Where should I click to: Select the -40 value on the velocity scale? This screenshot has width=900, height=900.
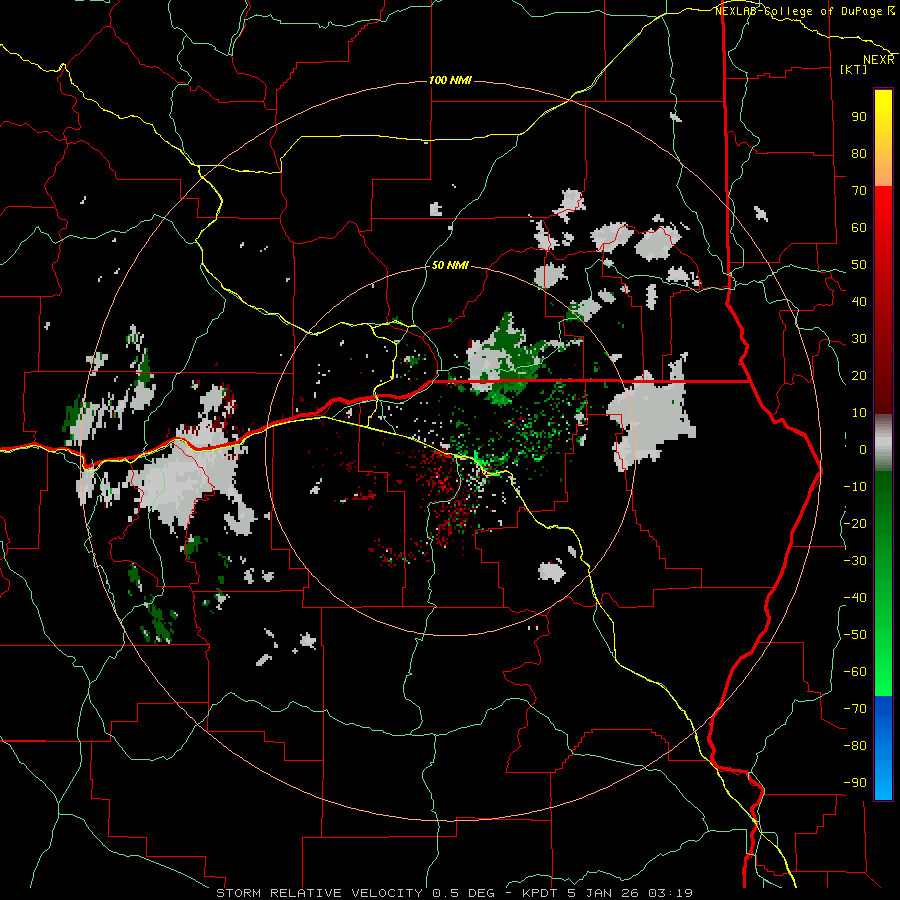pyautogui.click(x=855, y=598)
